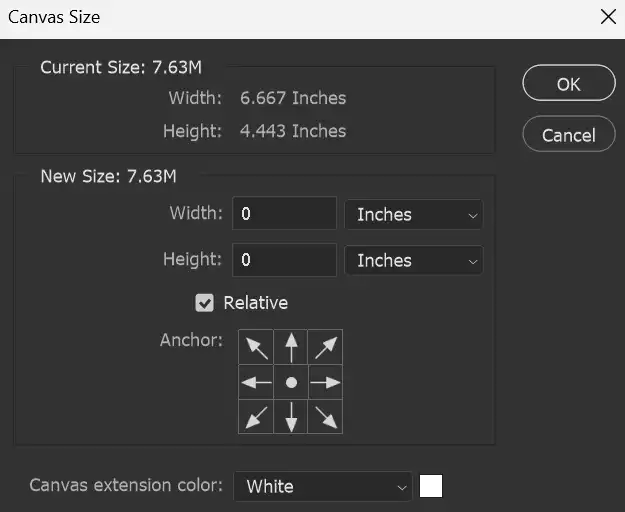
Task: Open the Height units Inches dropdown
Action: tap(413, 260)
